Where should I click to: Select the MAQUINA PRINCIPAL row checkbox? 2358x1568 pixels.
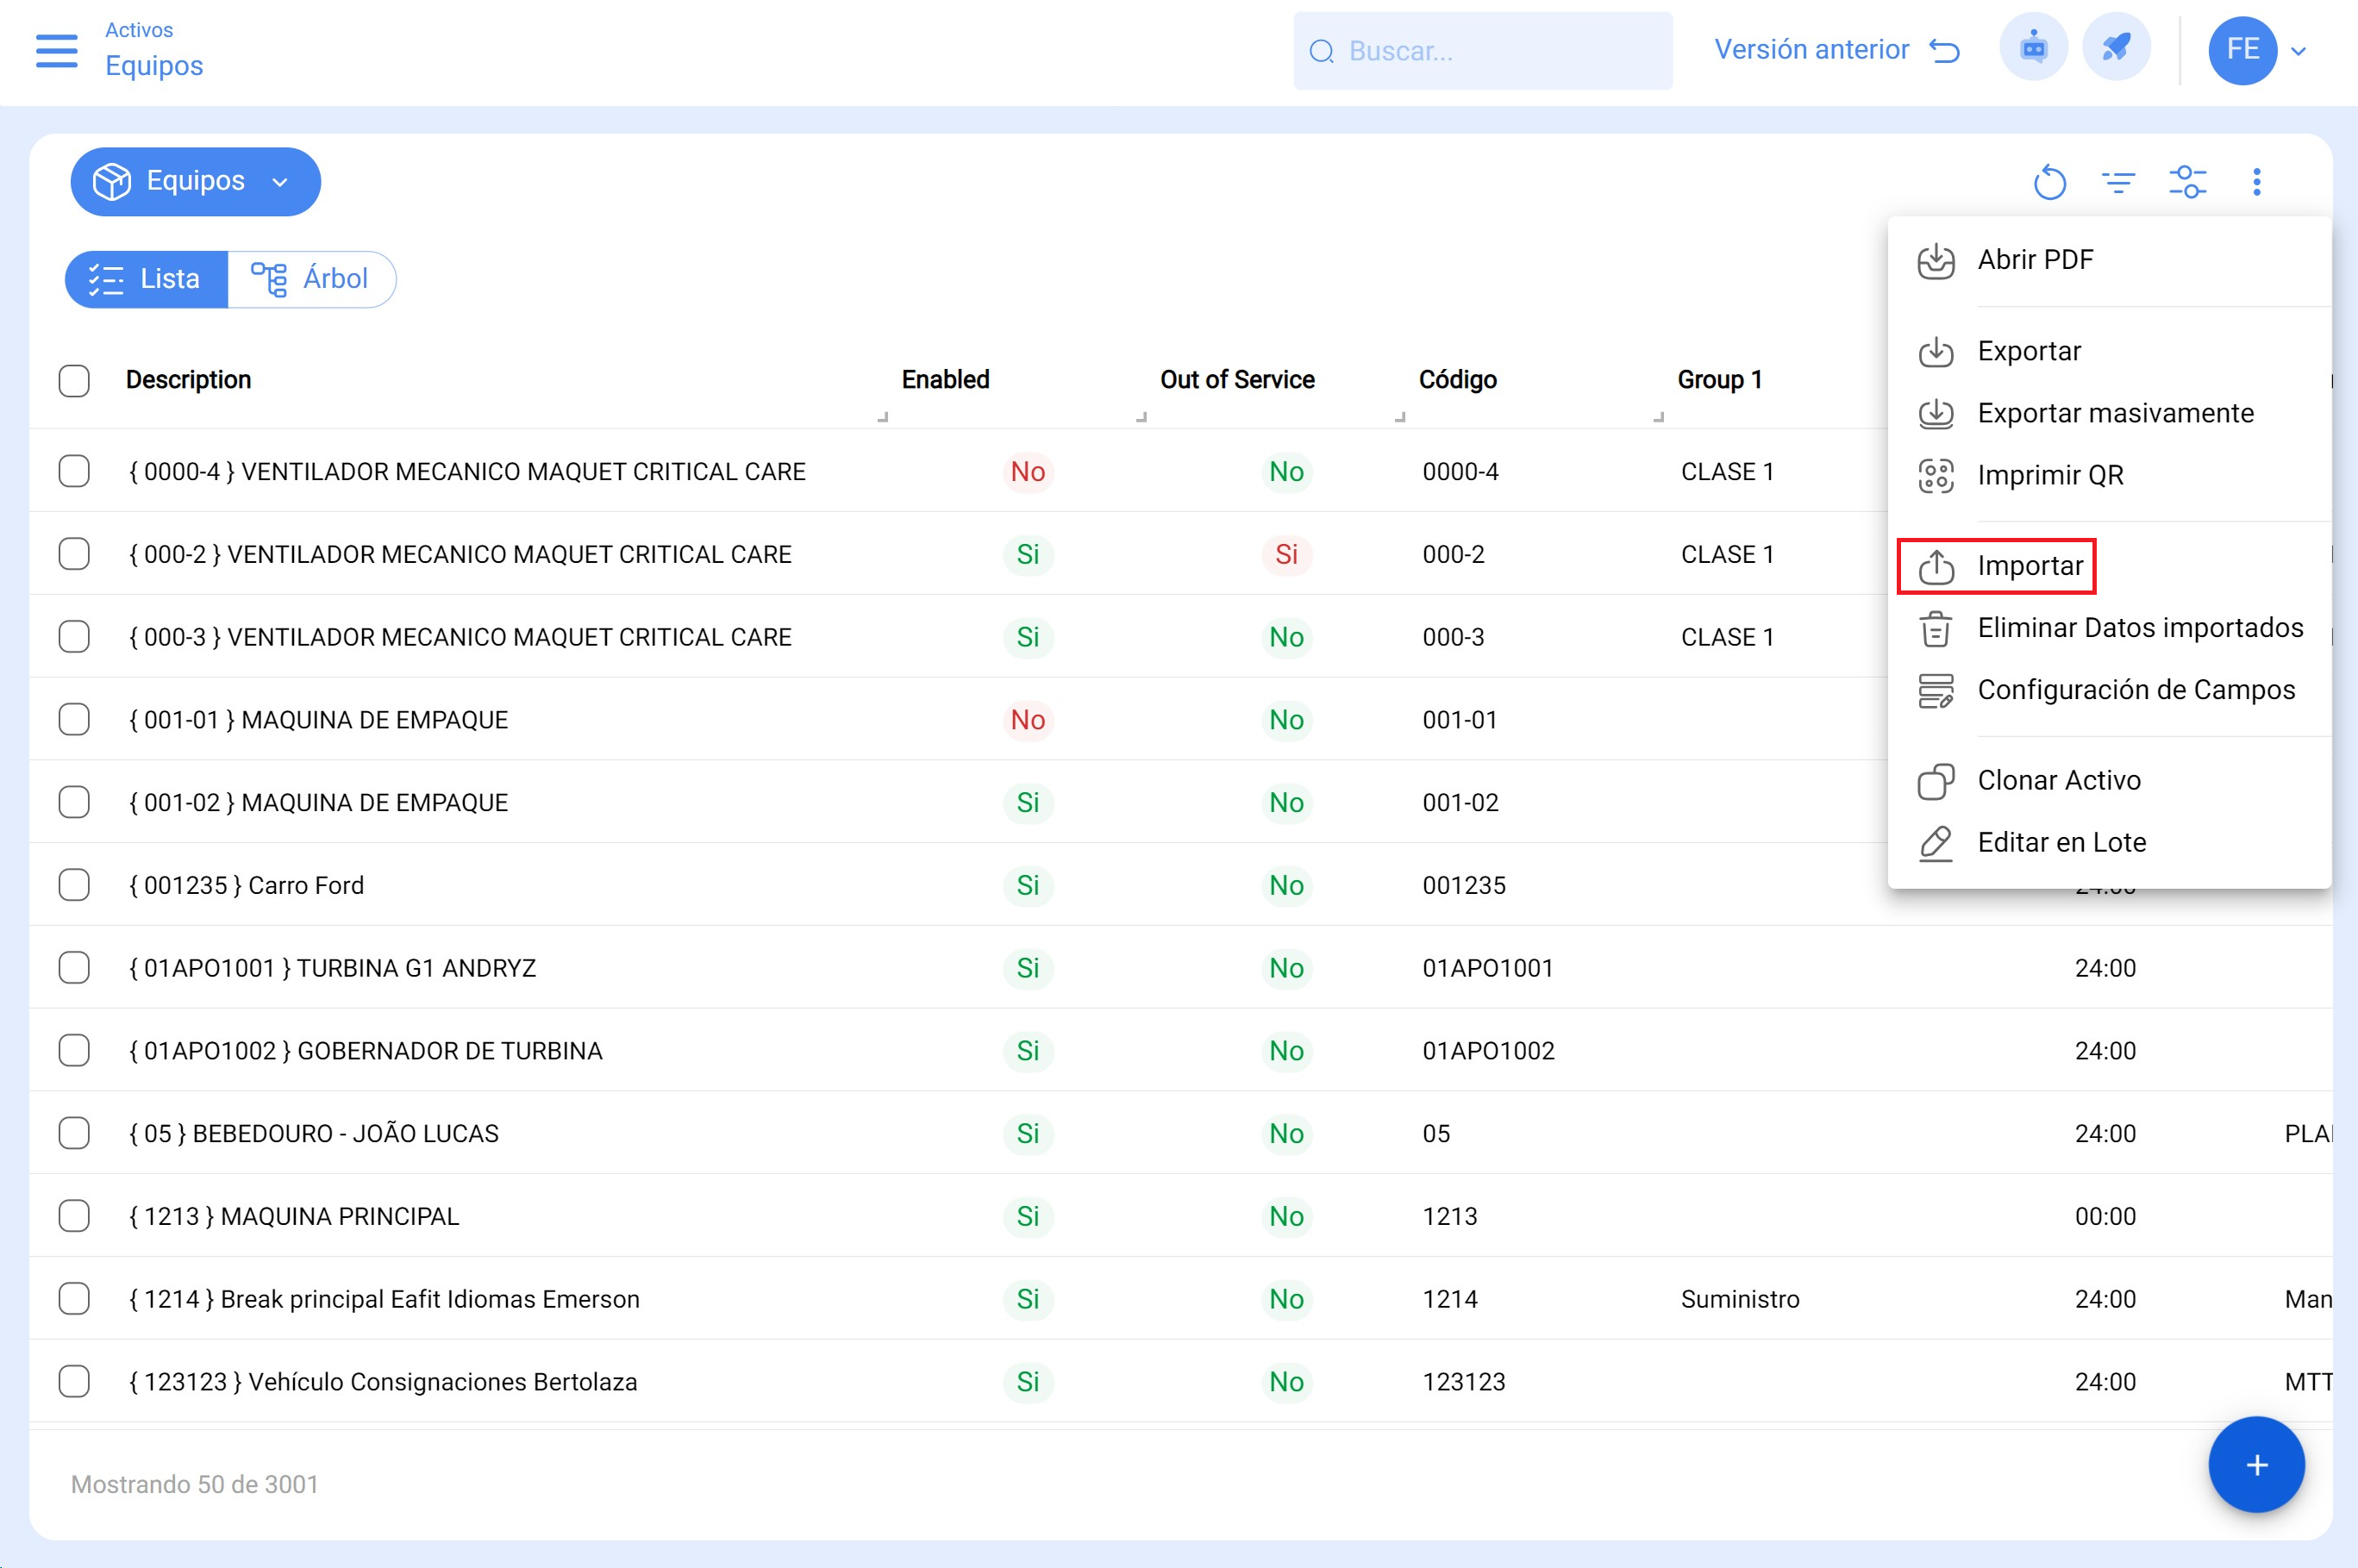(74, 1216)
